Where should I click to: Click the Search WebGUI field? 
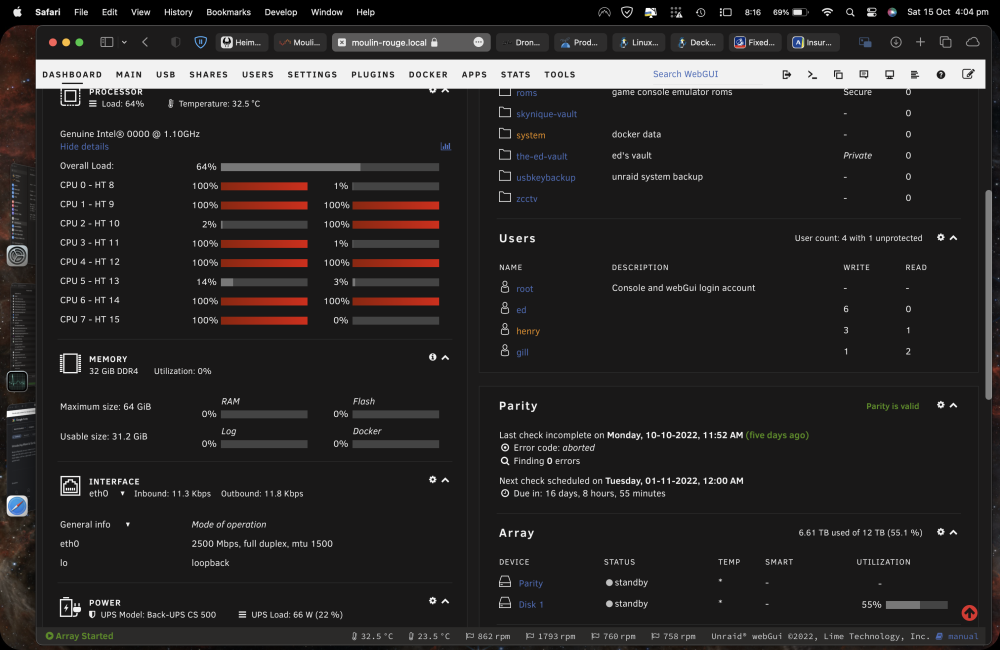[x=707, y=74]
